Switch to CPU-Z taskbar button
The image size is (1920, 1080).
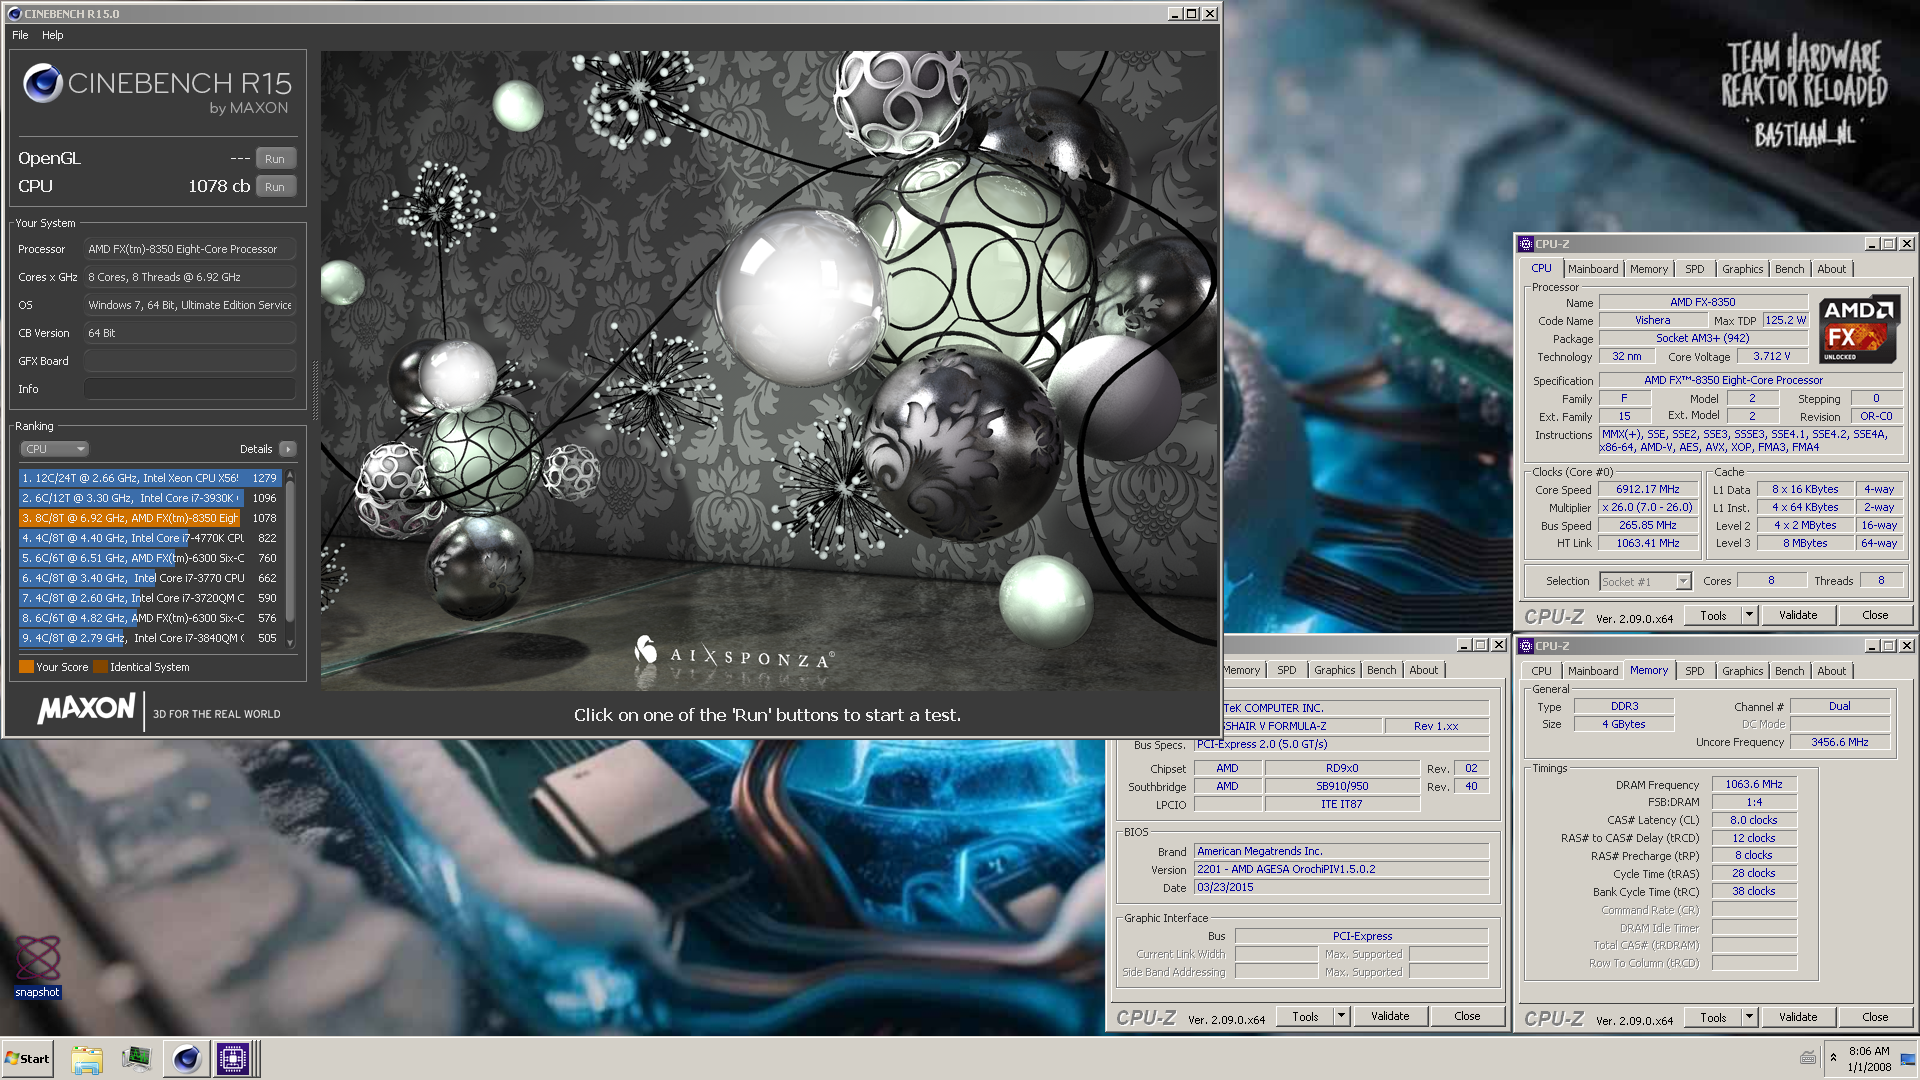(x=233, y=1059)
